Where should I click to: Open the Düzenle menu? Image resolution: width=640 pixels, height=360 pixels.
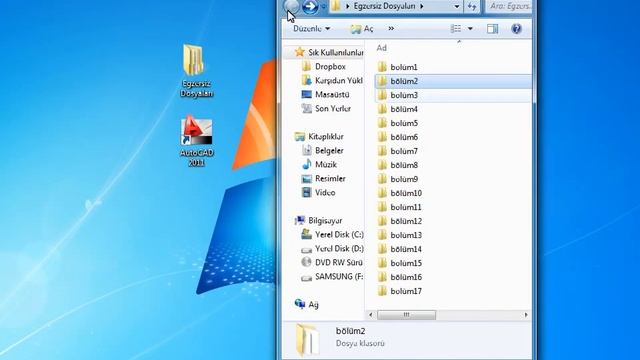(311, 29)
